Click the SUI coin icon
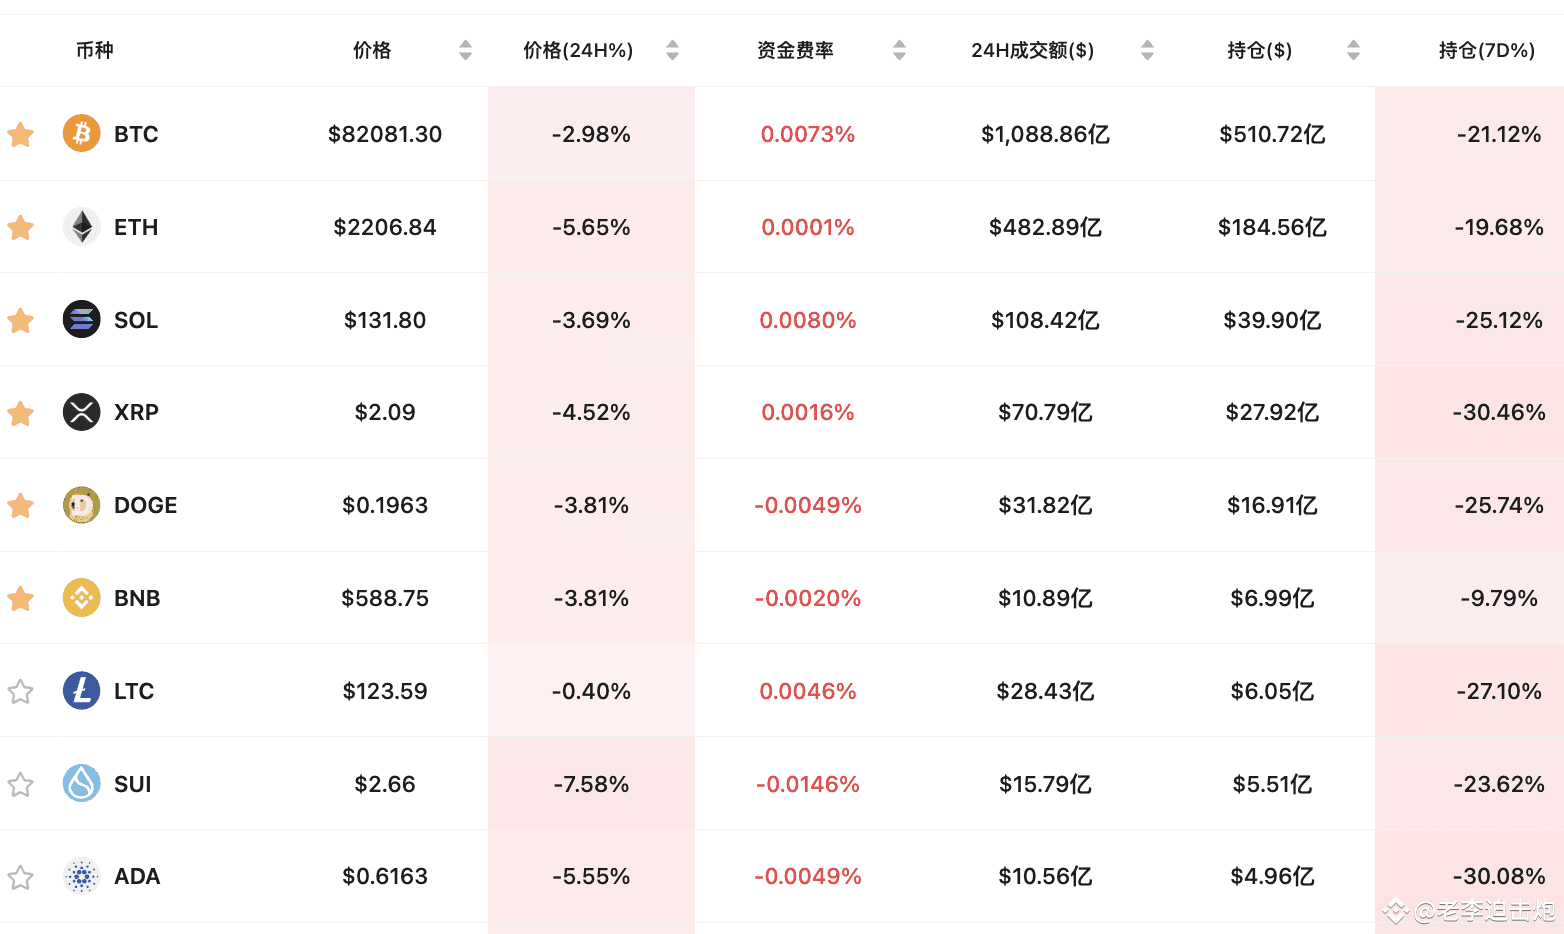 click(81, 784)
